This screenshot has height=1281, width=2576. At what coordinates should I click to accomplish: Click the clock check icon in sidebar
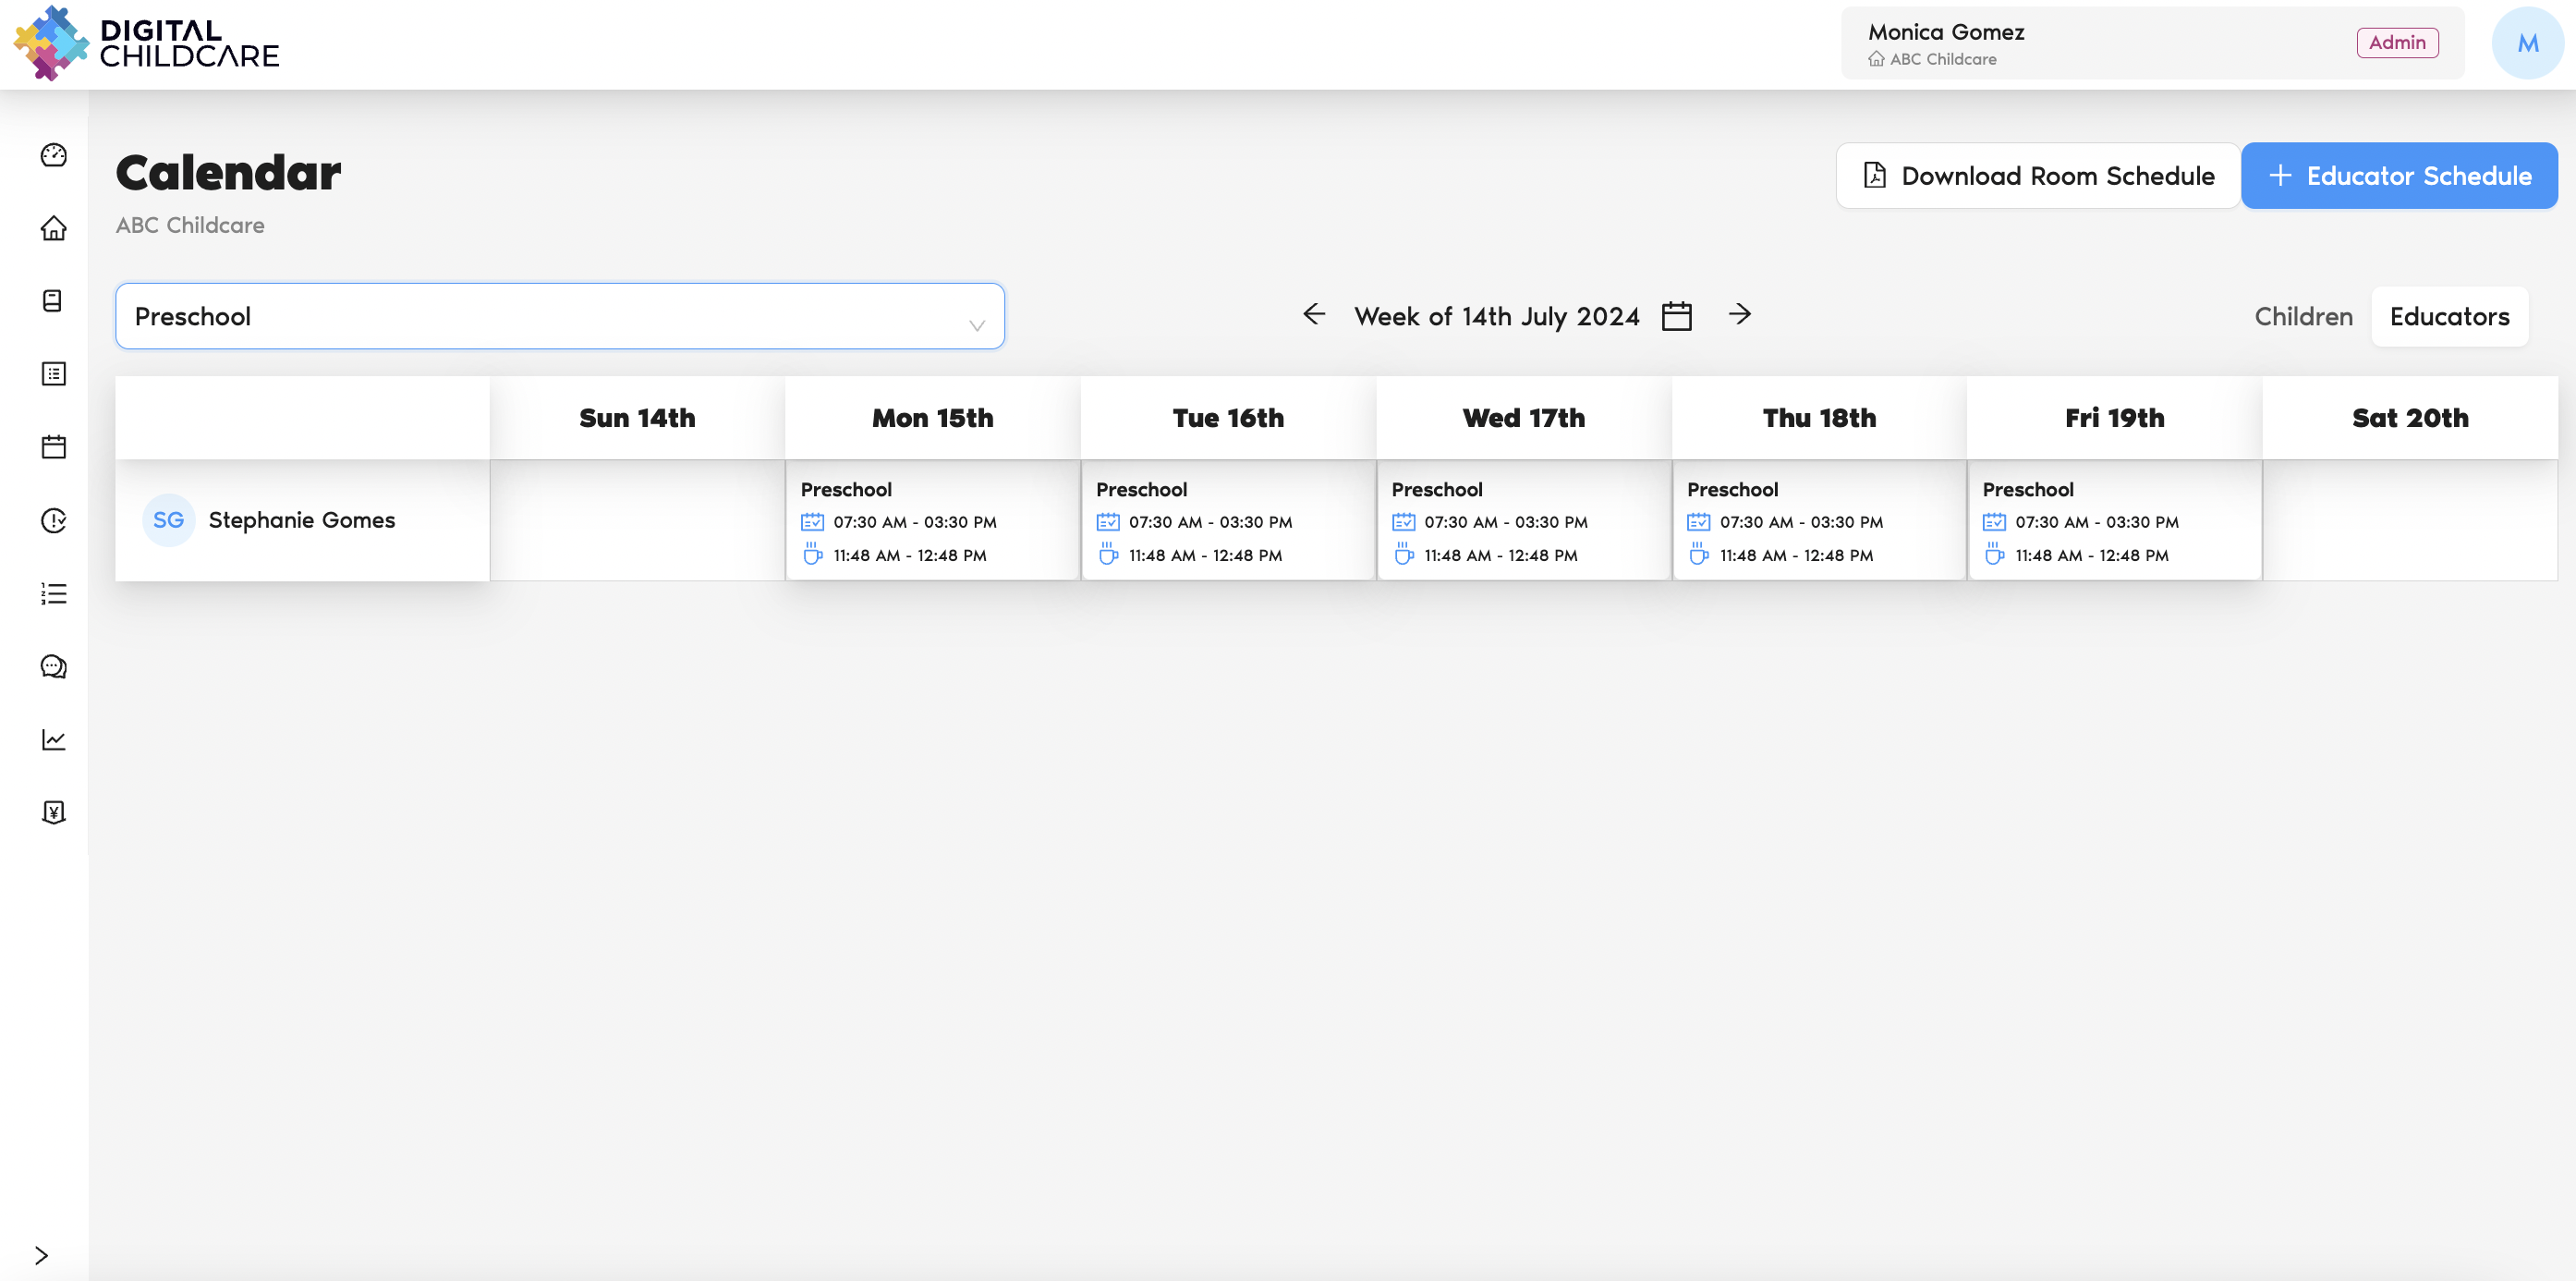pos(54,520)
